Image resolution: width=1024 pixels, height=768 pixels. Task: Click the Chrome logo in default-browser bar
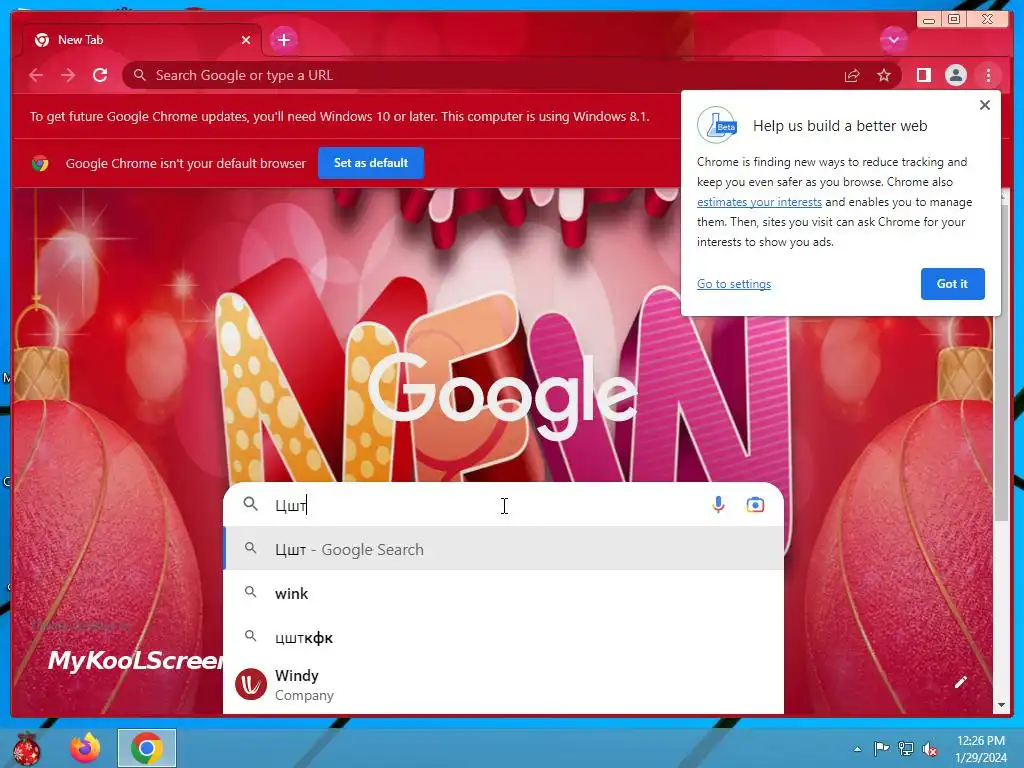(x=40, y=163)
